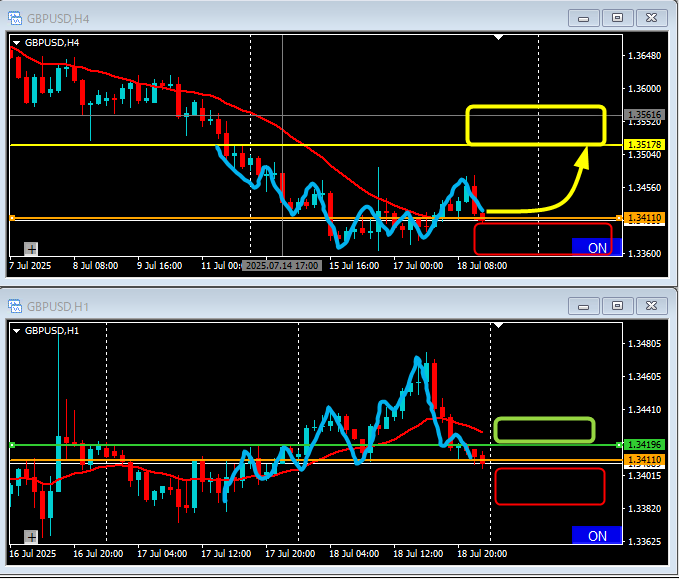Click the 1.35616 crosshair price label
679x579 pixels.
644,115
